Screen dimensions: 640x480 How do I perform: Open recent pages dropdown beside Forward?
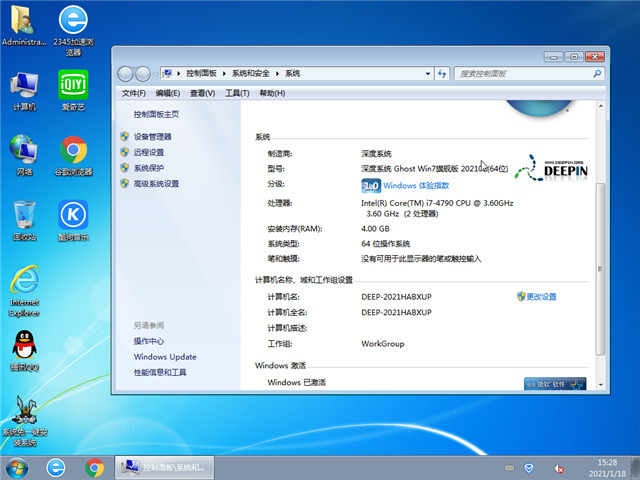click(155, 74)
